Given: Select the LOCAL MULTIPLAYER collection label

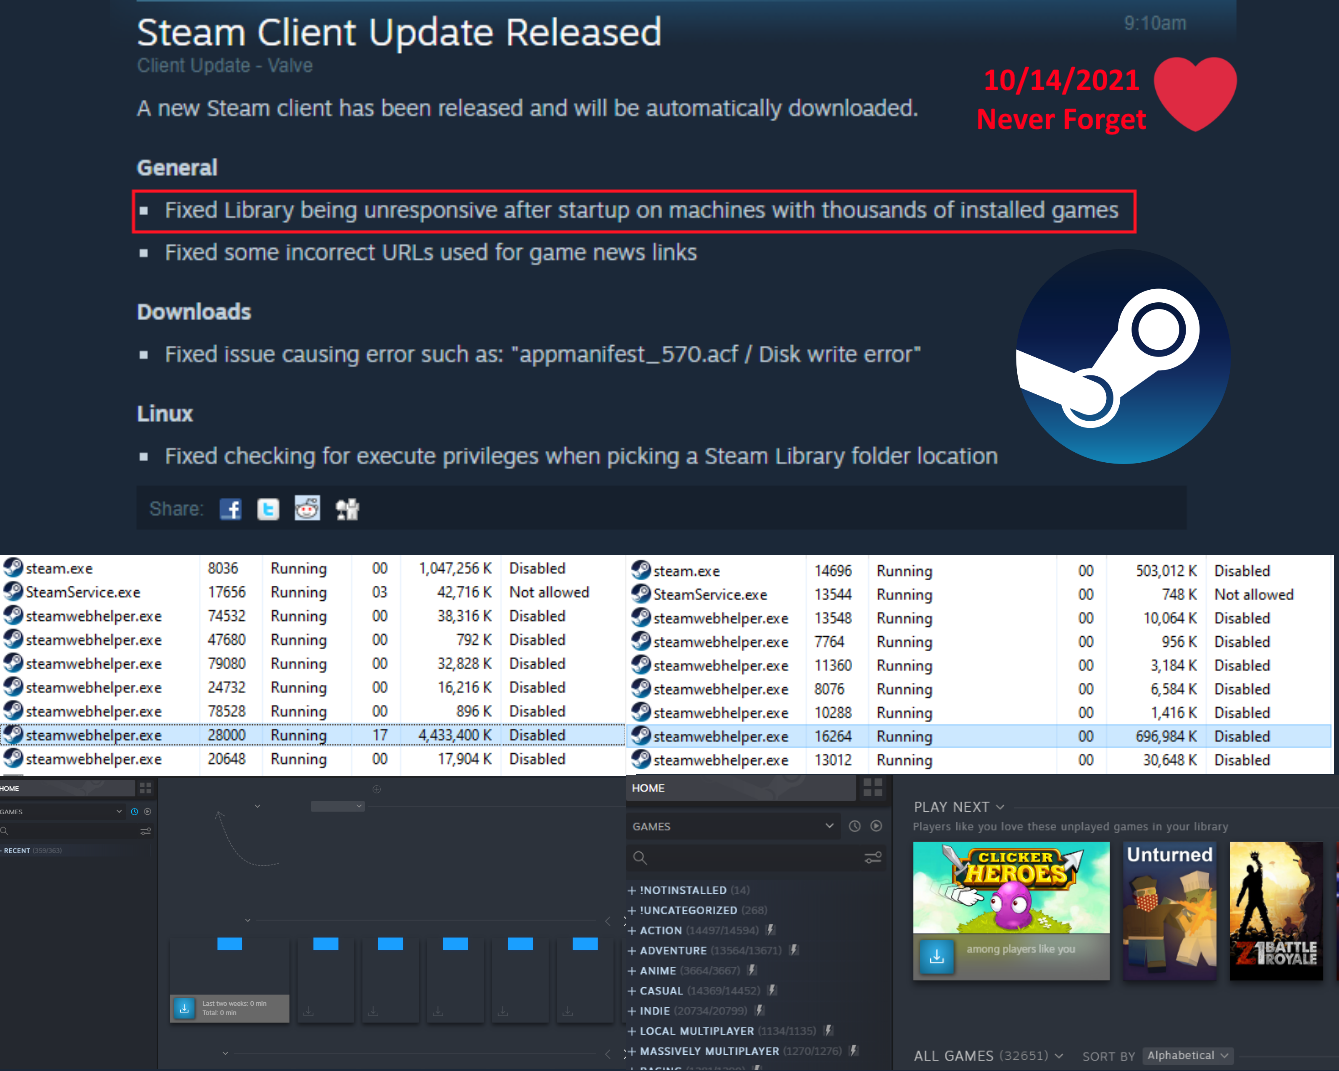Looking at the screenshot, I should [x=697, y=1030].
